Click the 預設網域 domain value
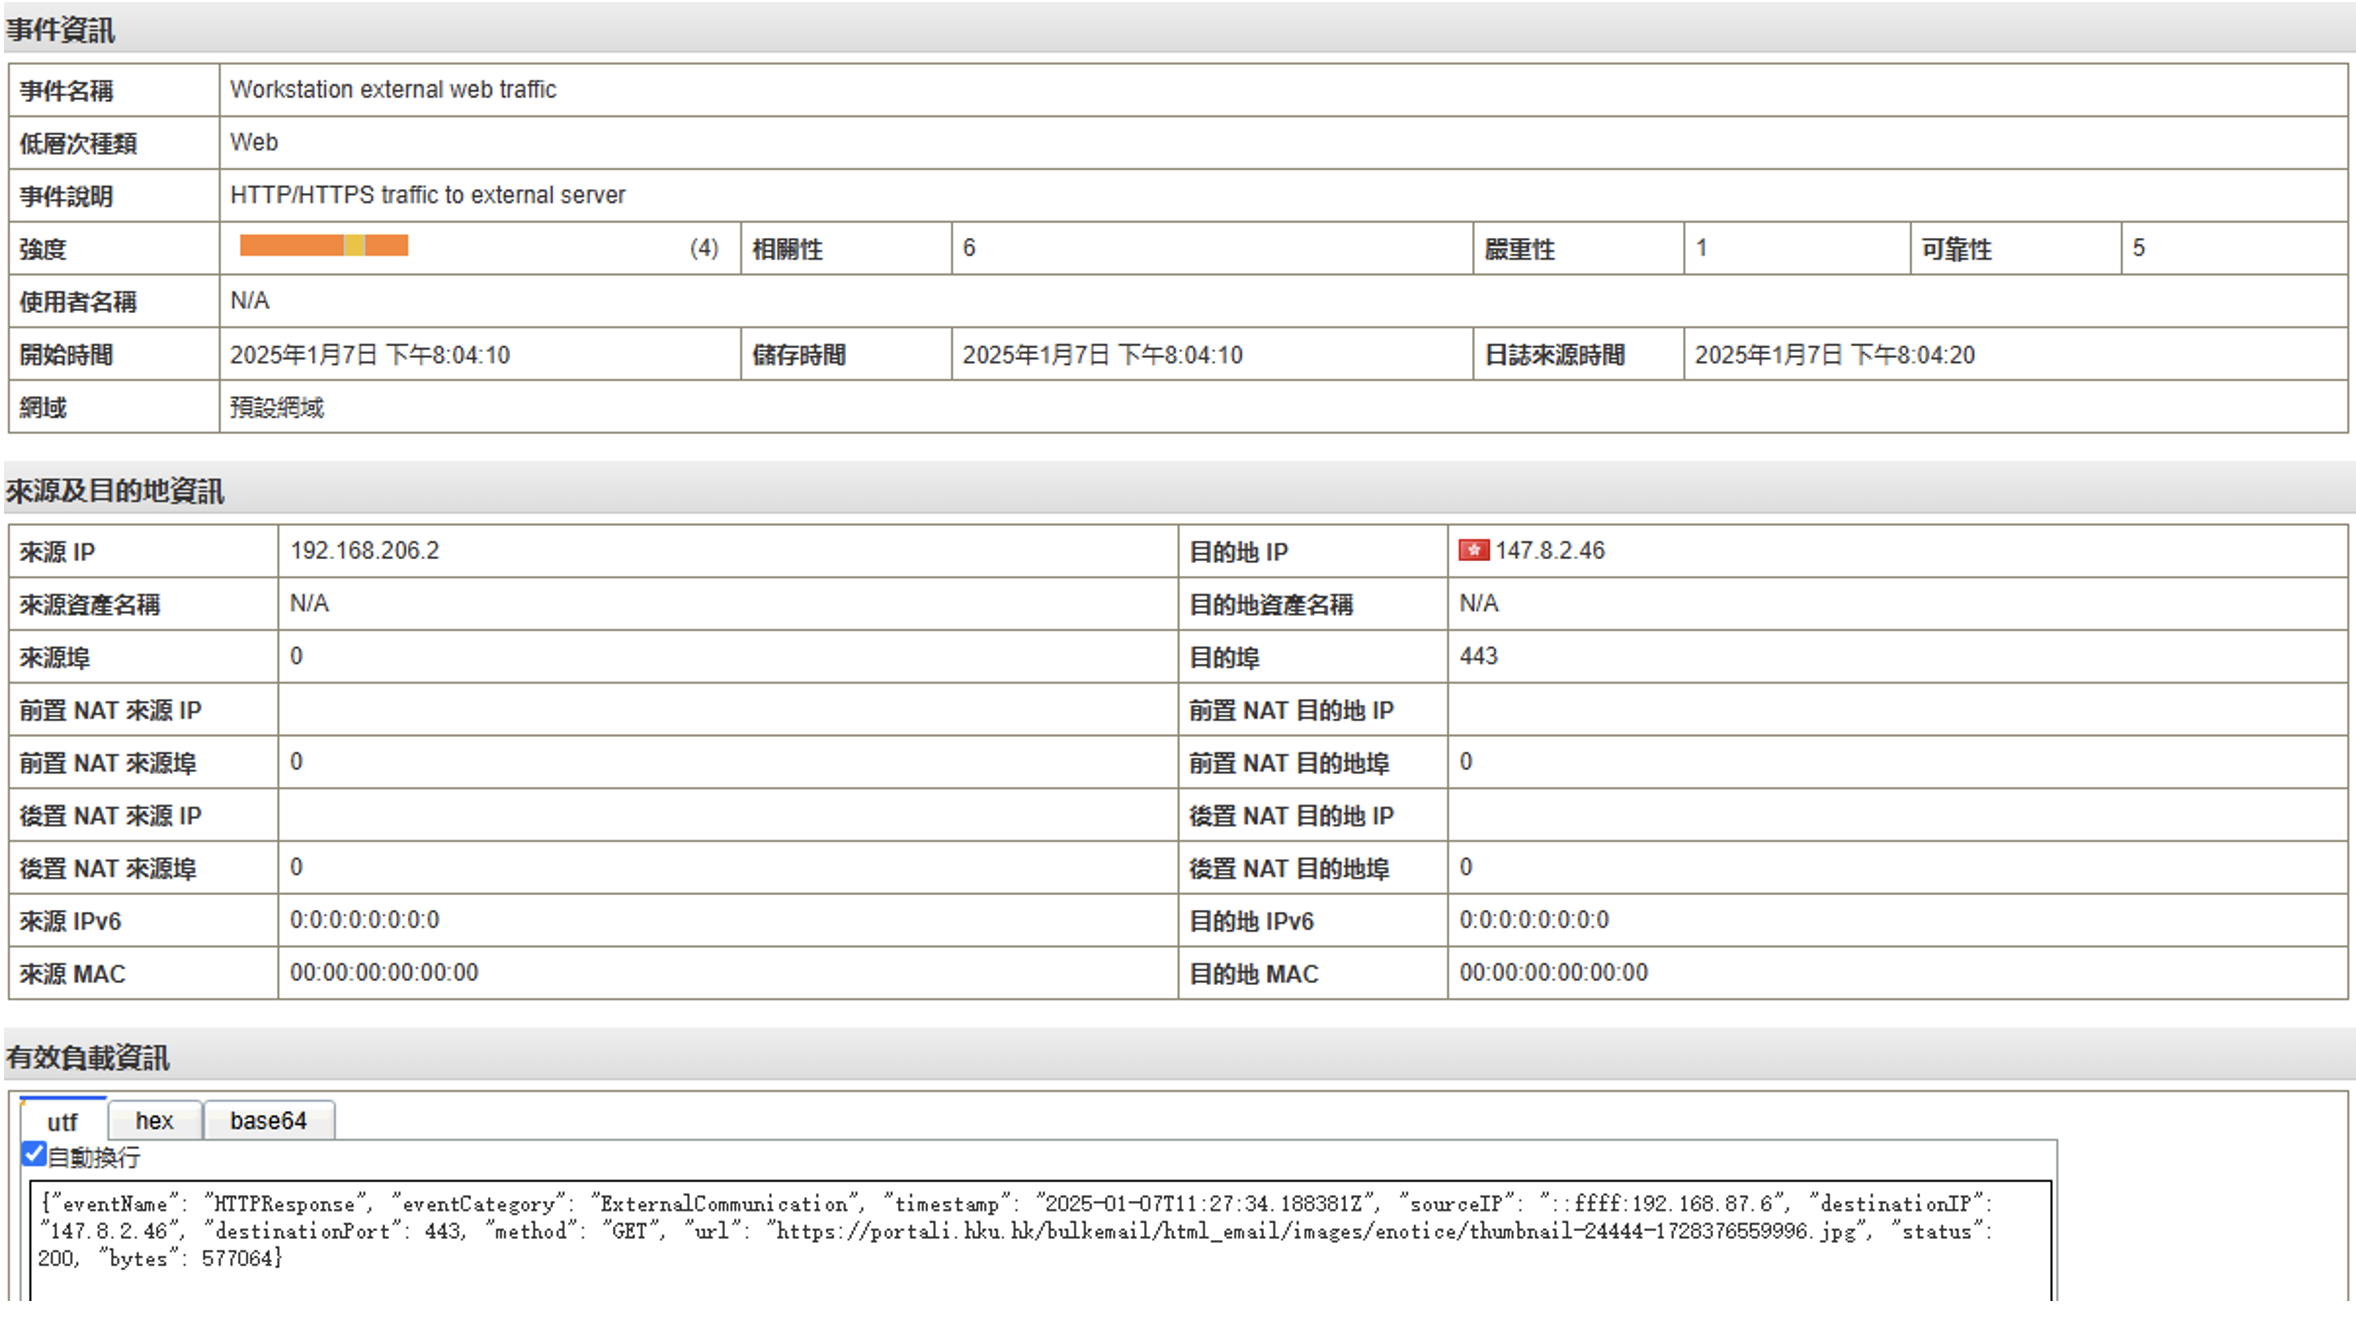The height and width of the screenshot is (1318, 2356). (277, 408)
